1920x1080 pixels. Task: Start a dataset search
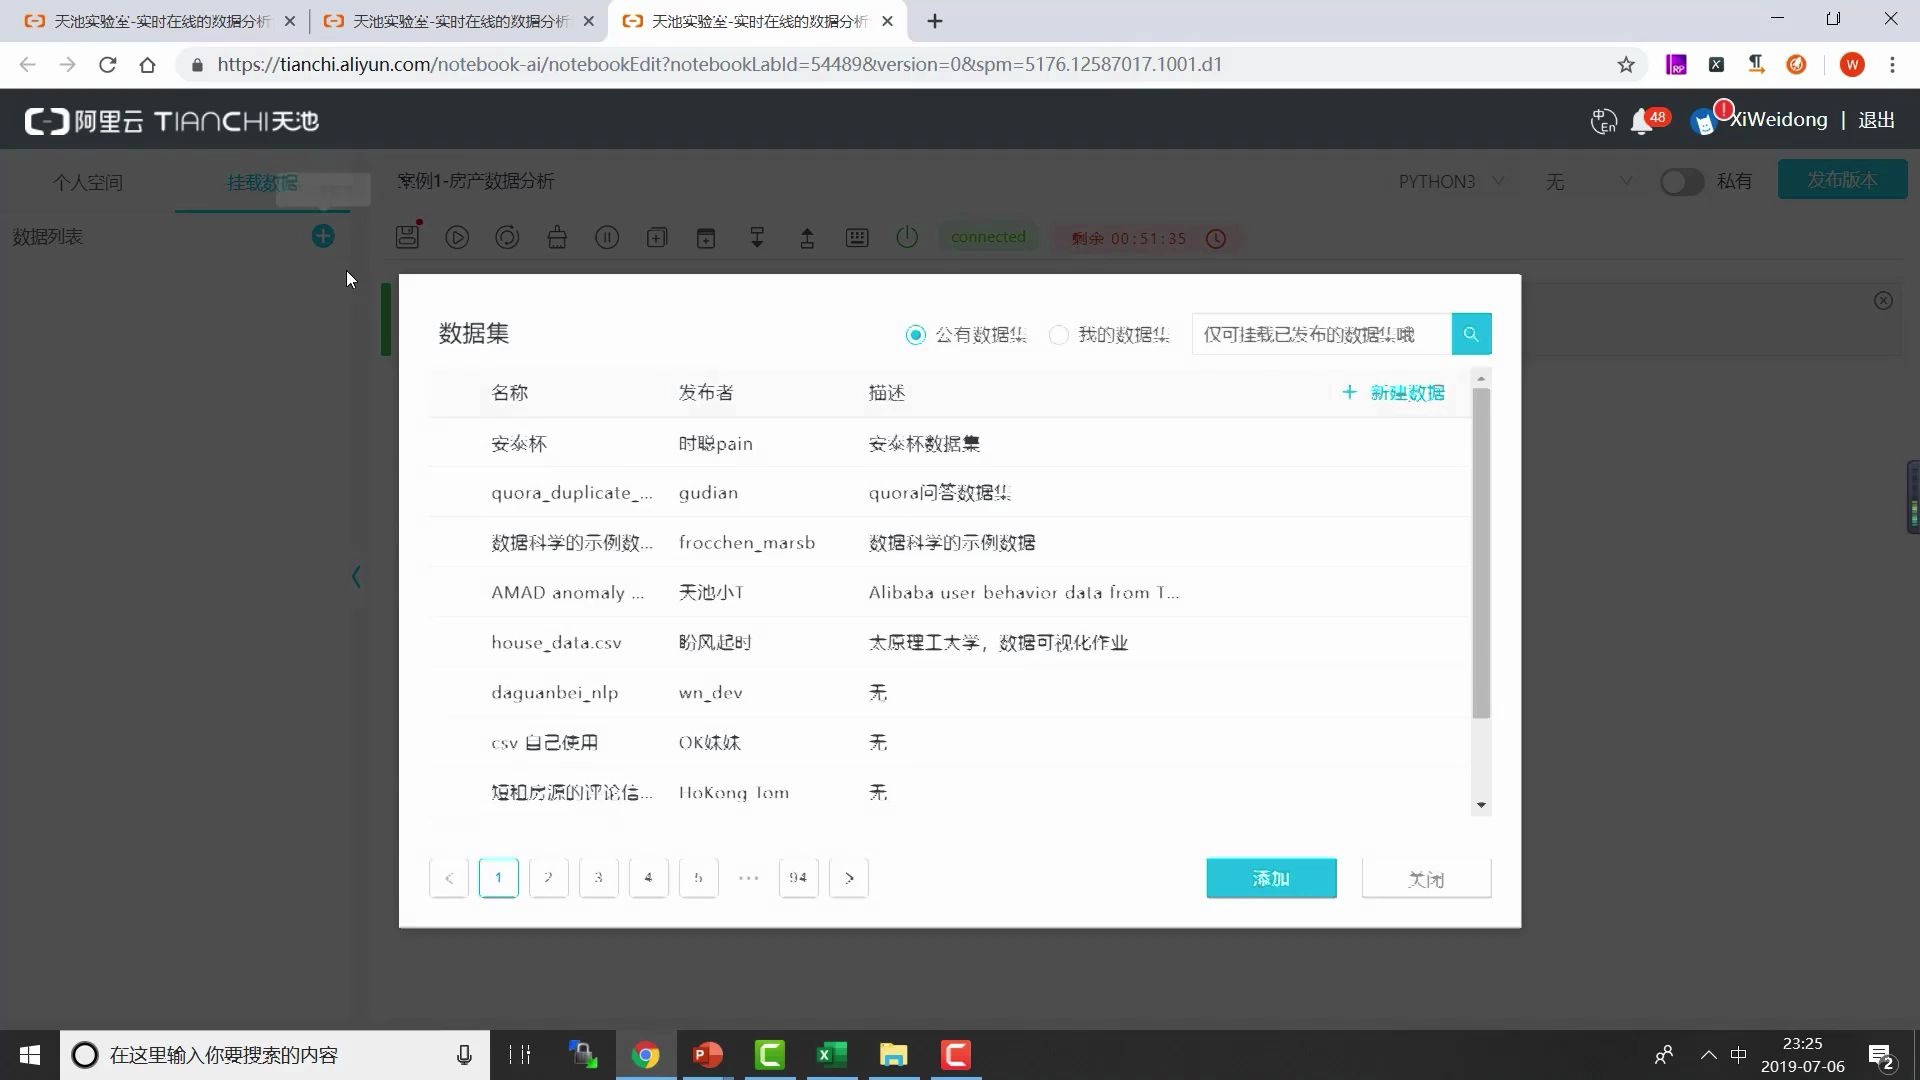coord(1470,333)
